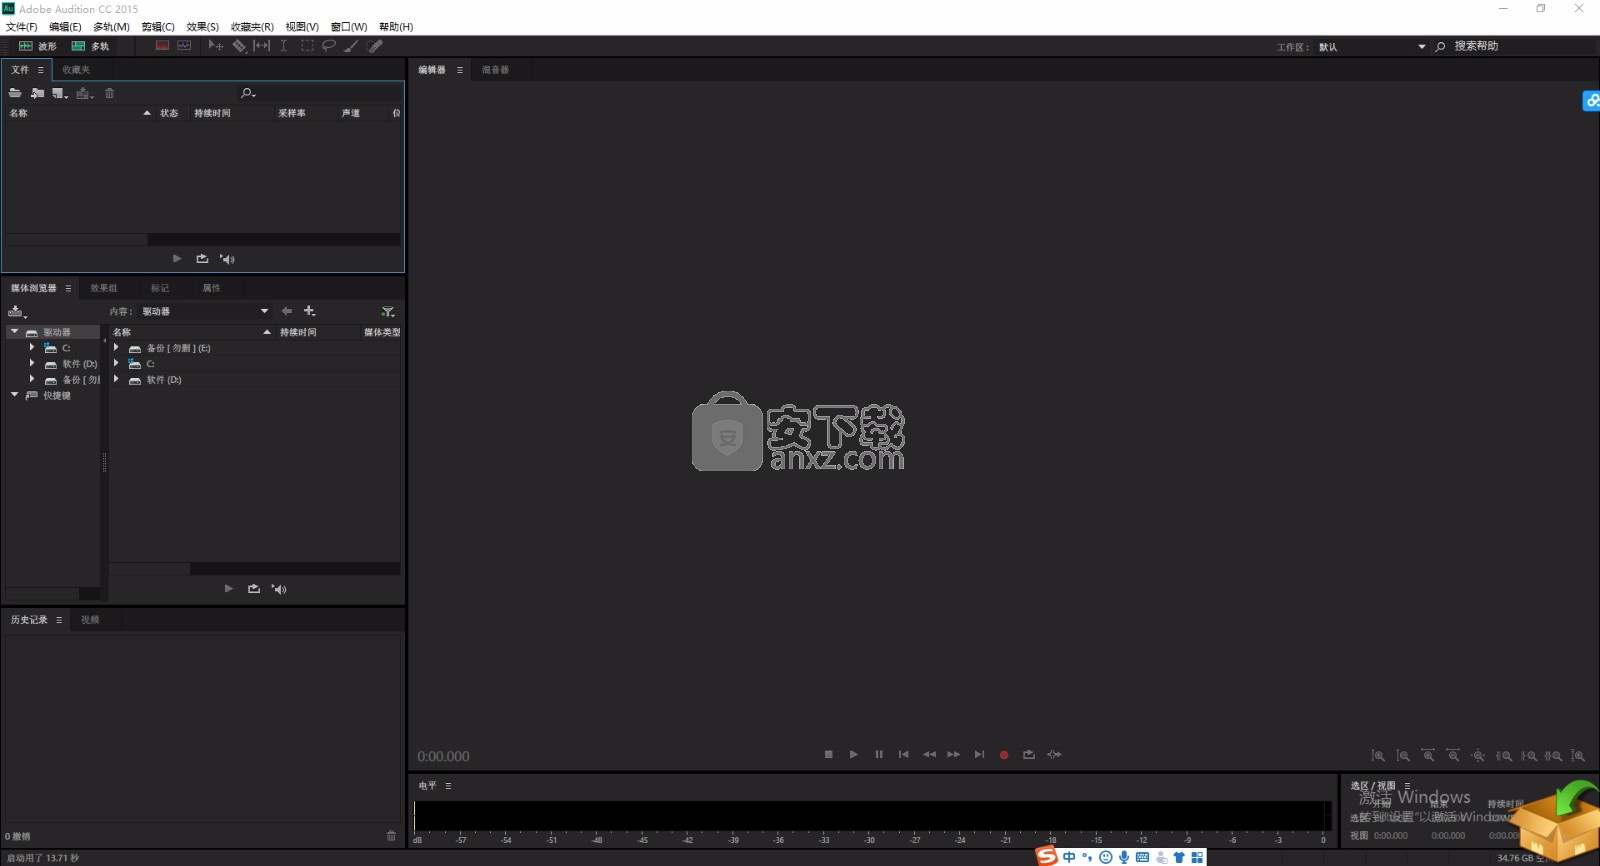Switch to the 混音器 tab
The width and height of the screenshot is (1600, 866).
click(x=495, y=70)
